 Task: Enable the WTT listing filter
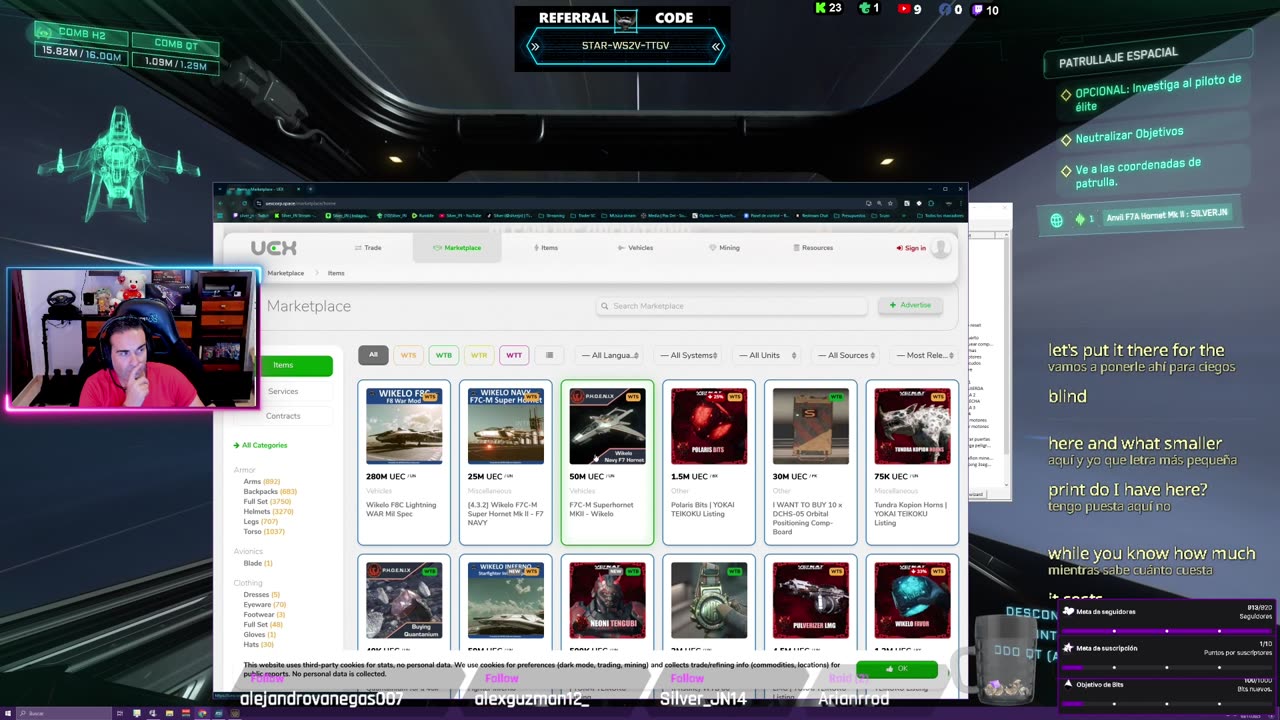point(514,355)
